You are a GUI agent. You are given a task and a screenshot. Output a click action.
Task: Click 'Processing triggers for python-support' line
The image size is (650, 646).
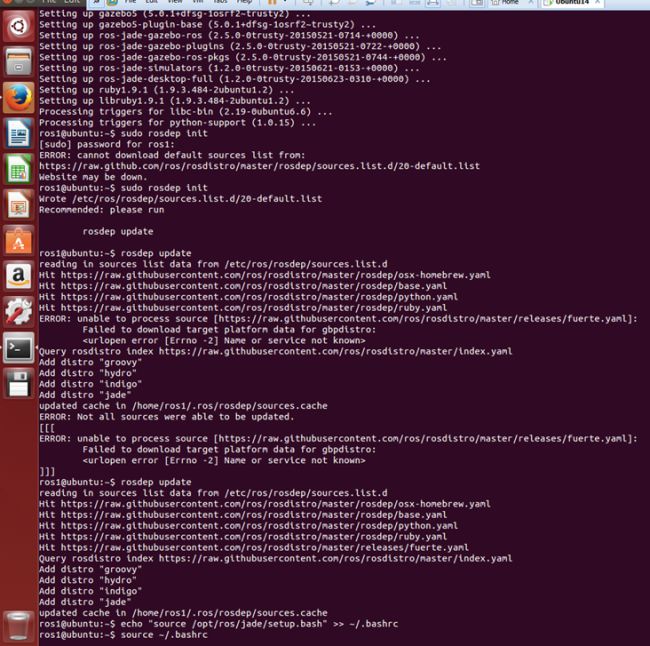pos(177,123)
